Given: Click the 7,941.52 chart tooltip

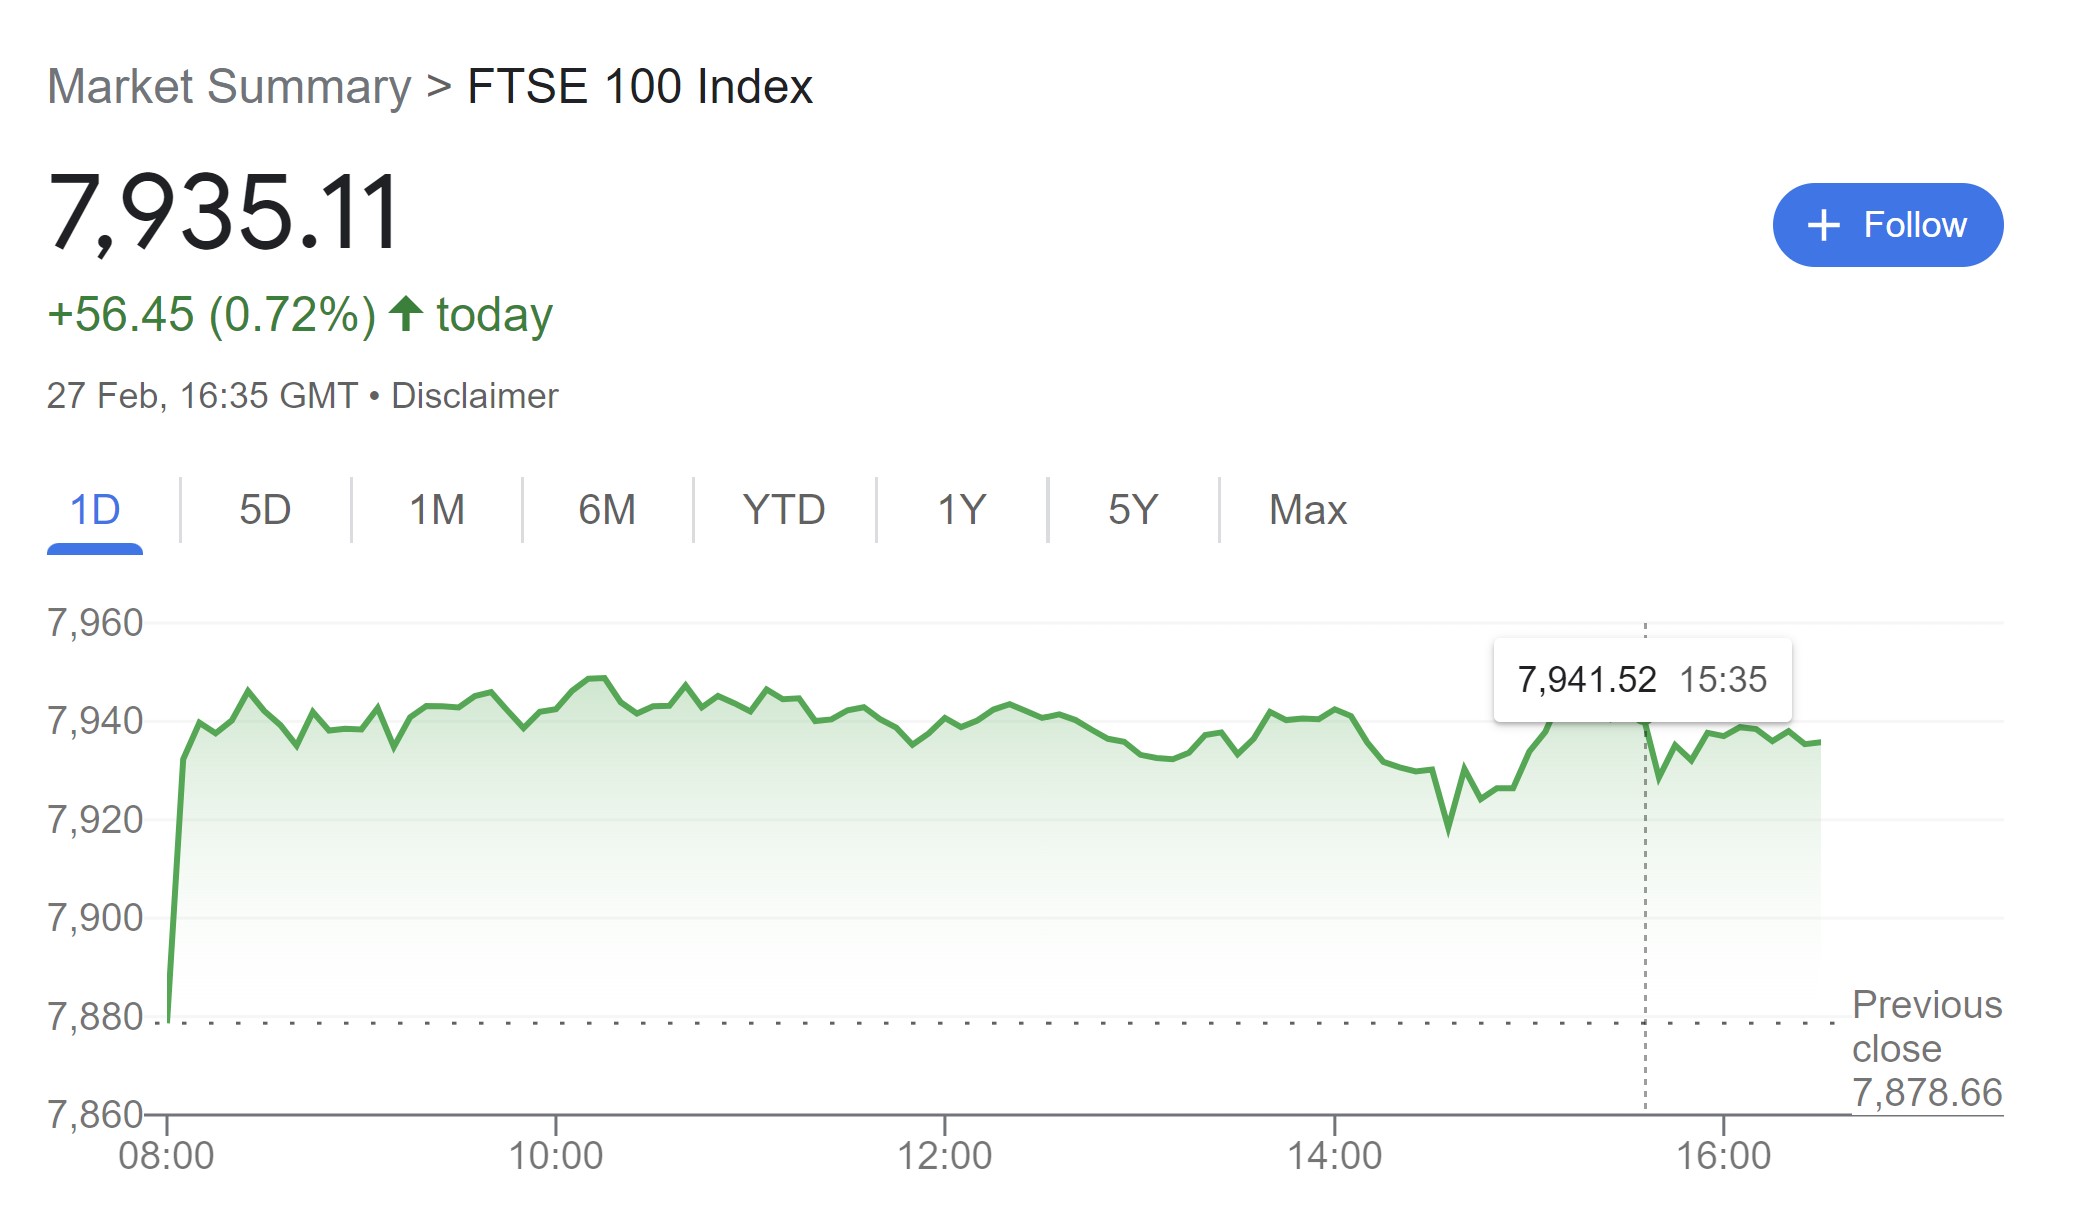Looking at the screenshot, I should click(1642, 680).
